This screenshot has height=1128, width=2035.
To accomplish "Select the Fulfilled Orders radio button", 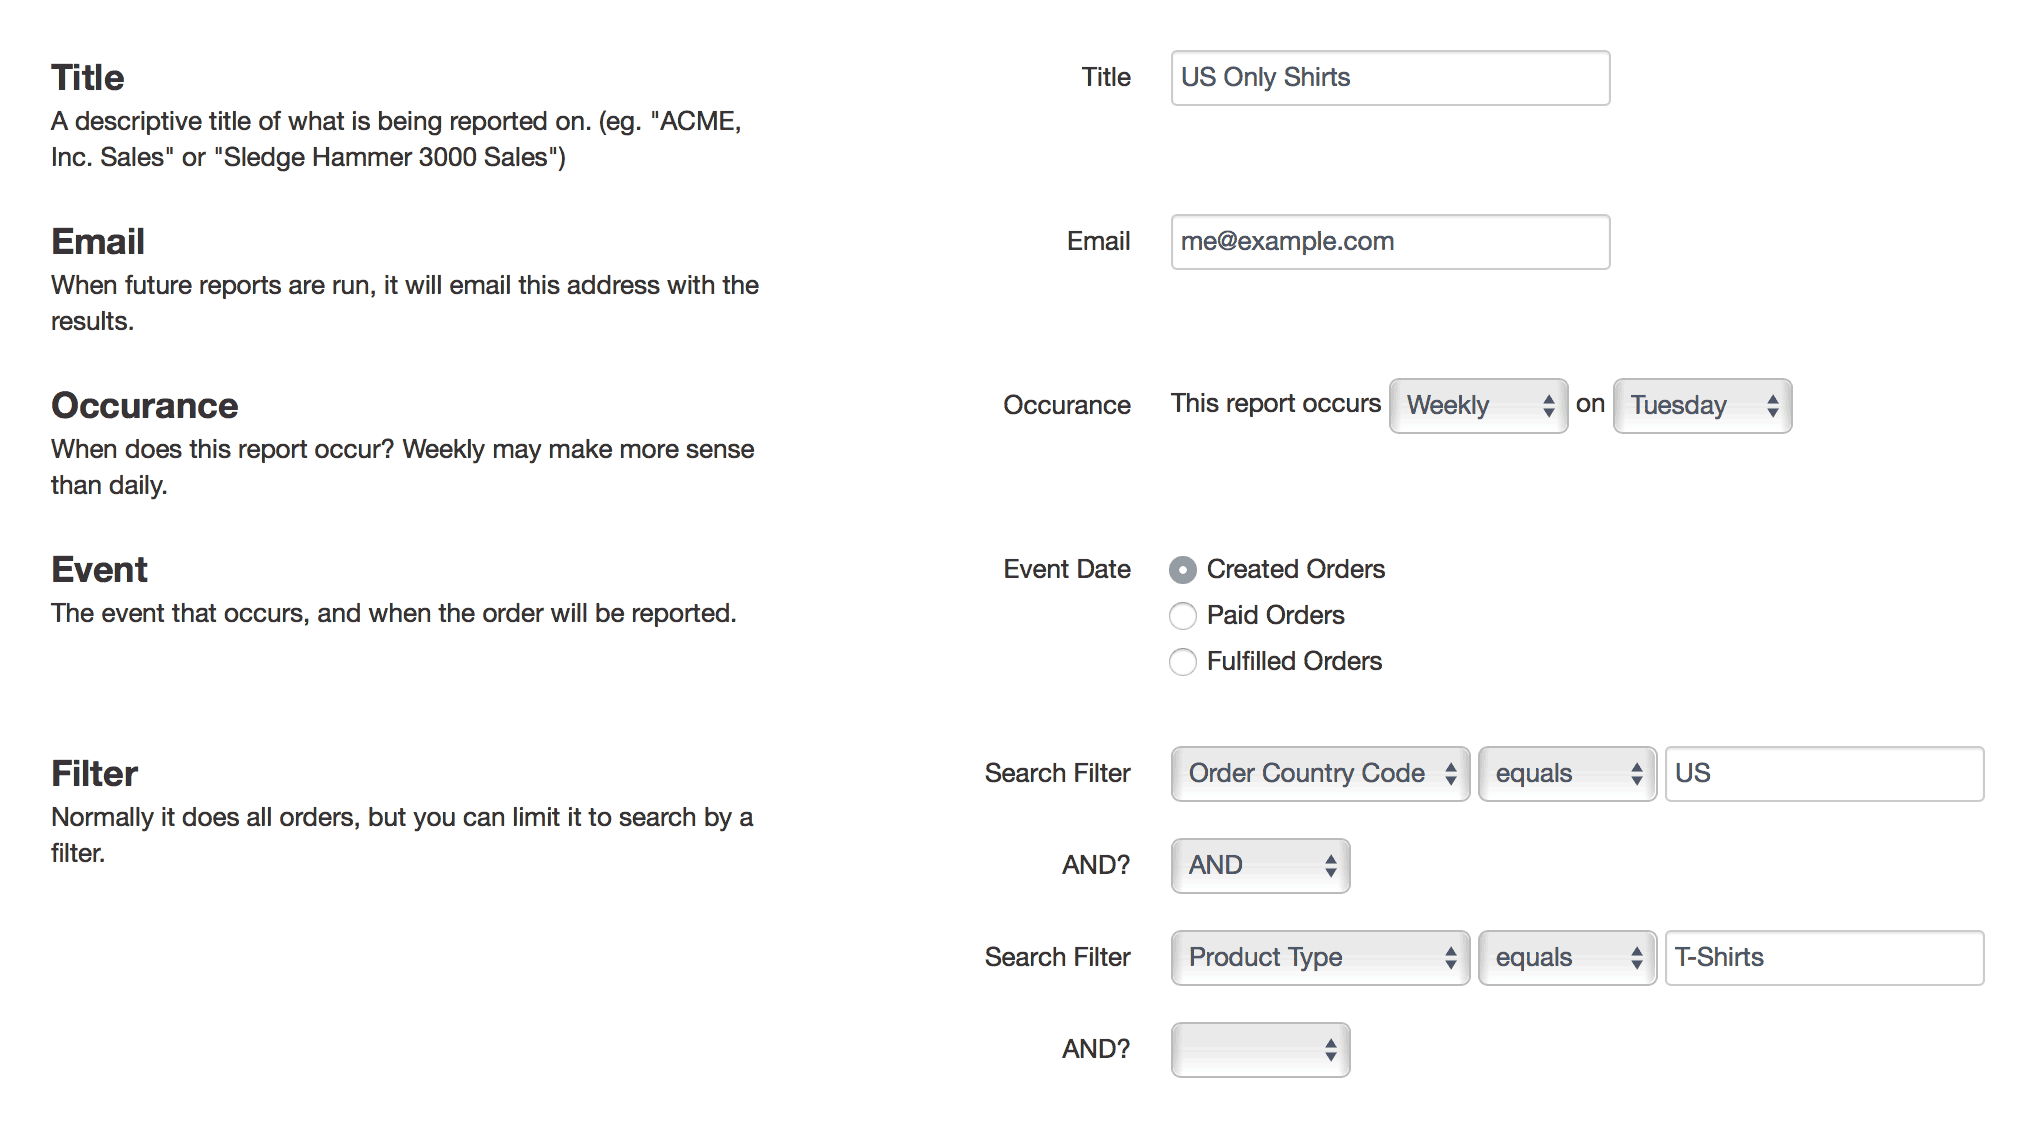I will (1183, 662).
